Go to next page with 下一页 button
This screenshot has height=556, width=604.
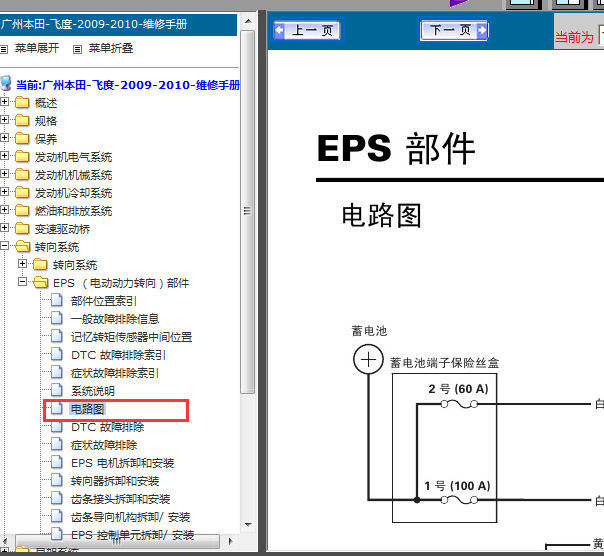click(x=454, y=30)
